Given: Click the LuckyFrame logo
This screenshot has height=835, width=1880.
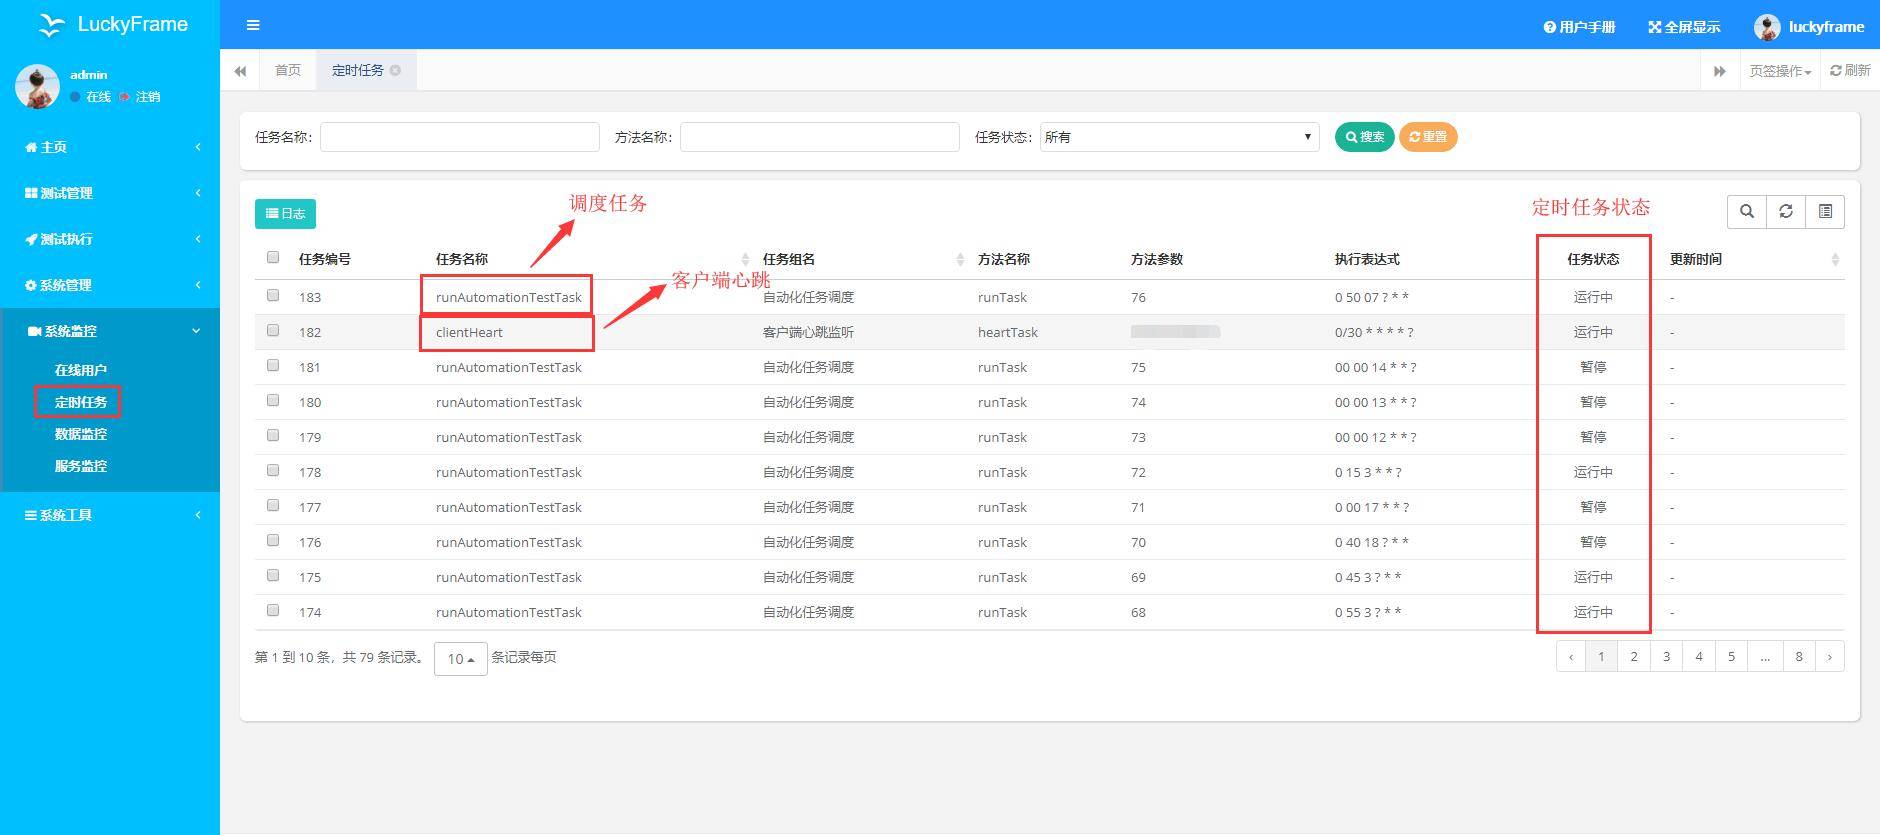Looking at the screenshot, I should 112,24.
